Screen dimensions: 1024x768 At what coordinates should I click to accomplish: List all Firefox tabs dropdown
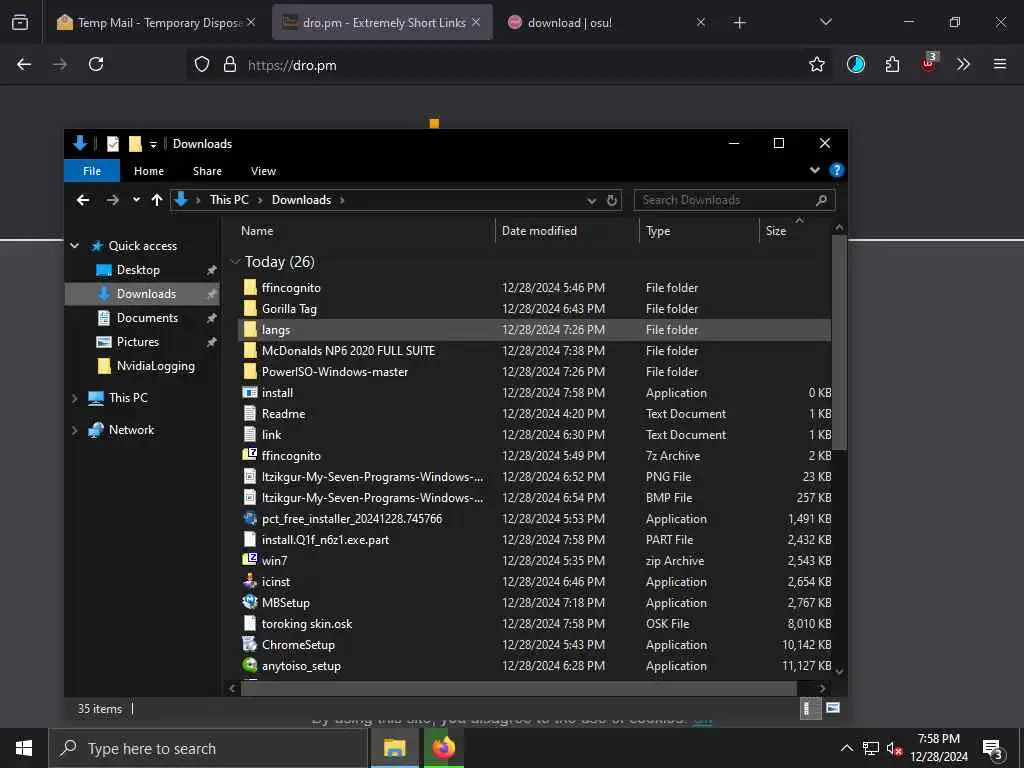coord(825,22)
